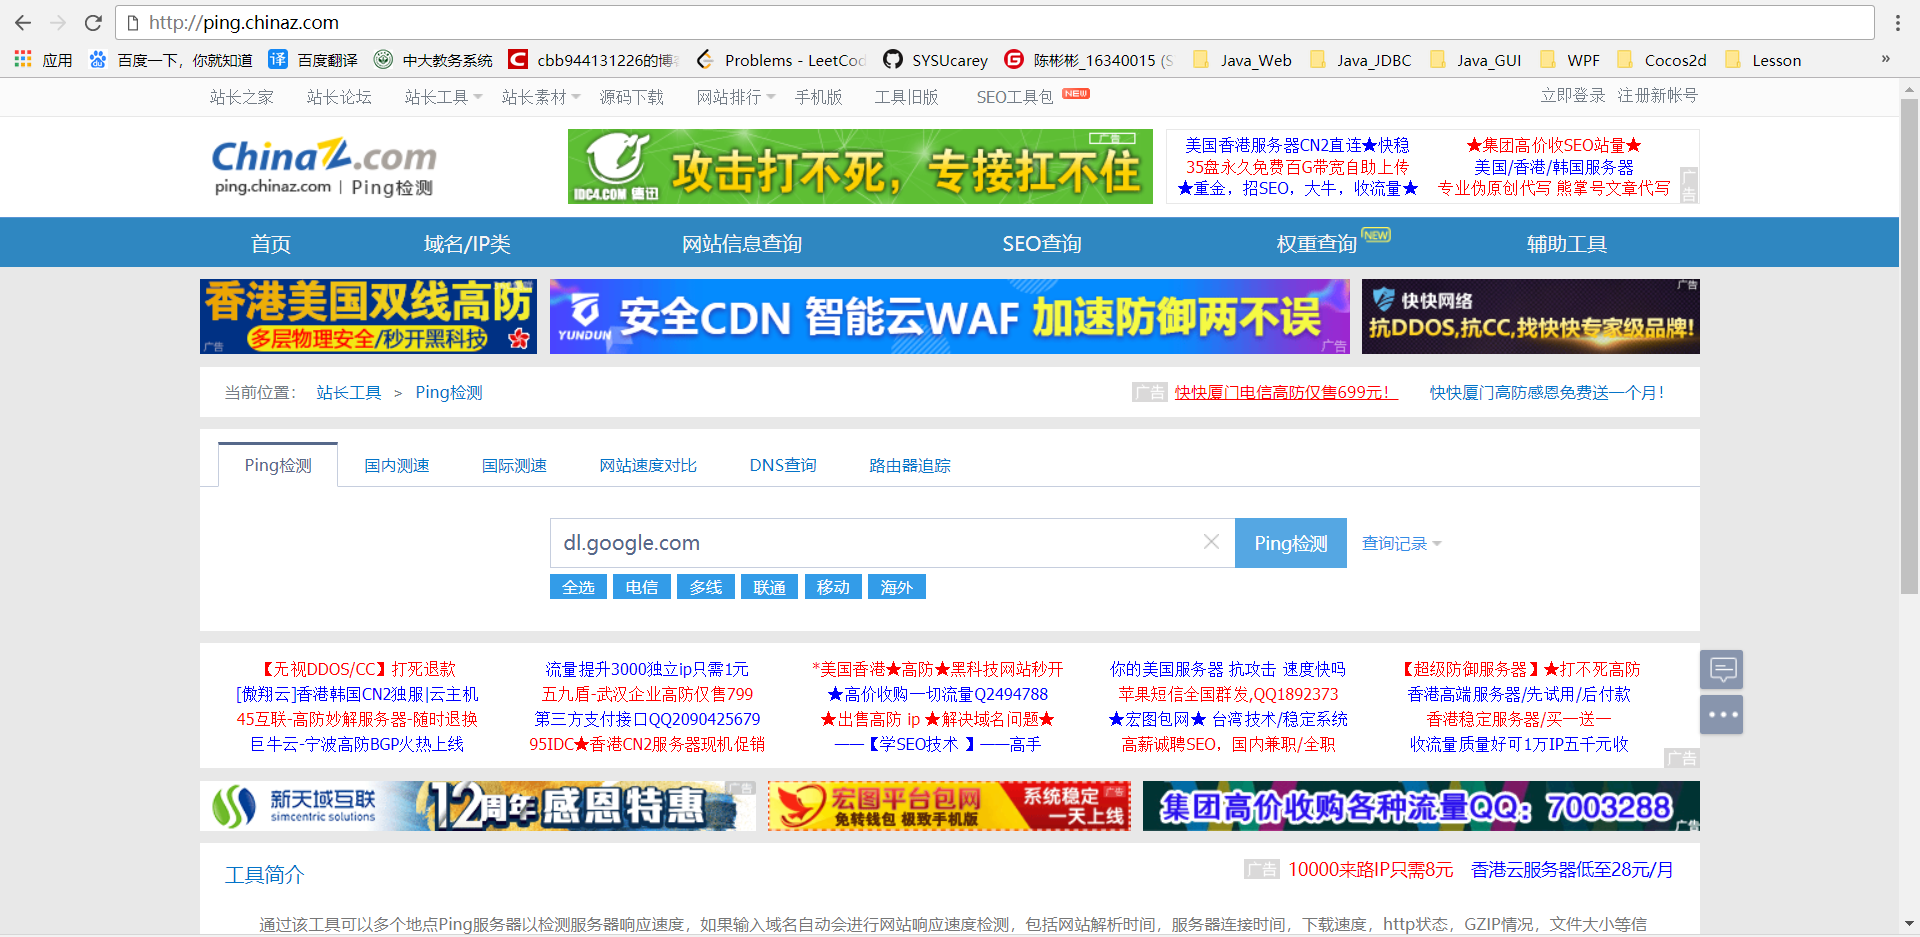Expand the 查询记录 history dropdown

coord(1401,543)
